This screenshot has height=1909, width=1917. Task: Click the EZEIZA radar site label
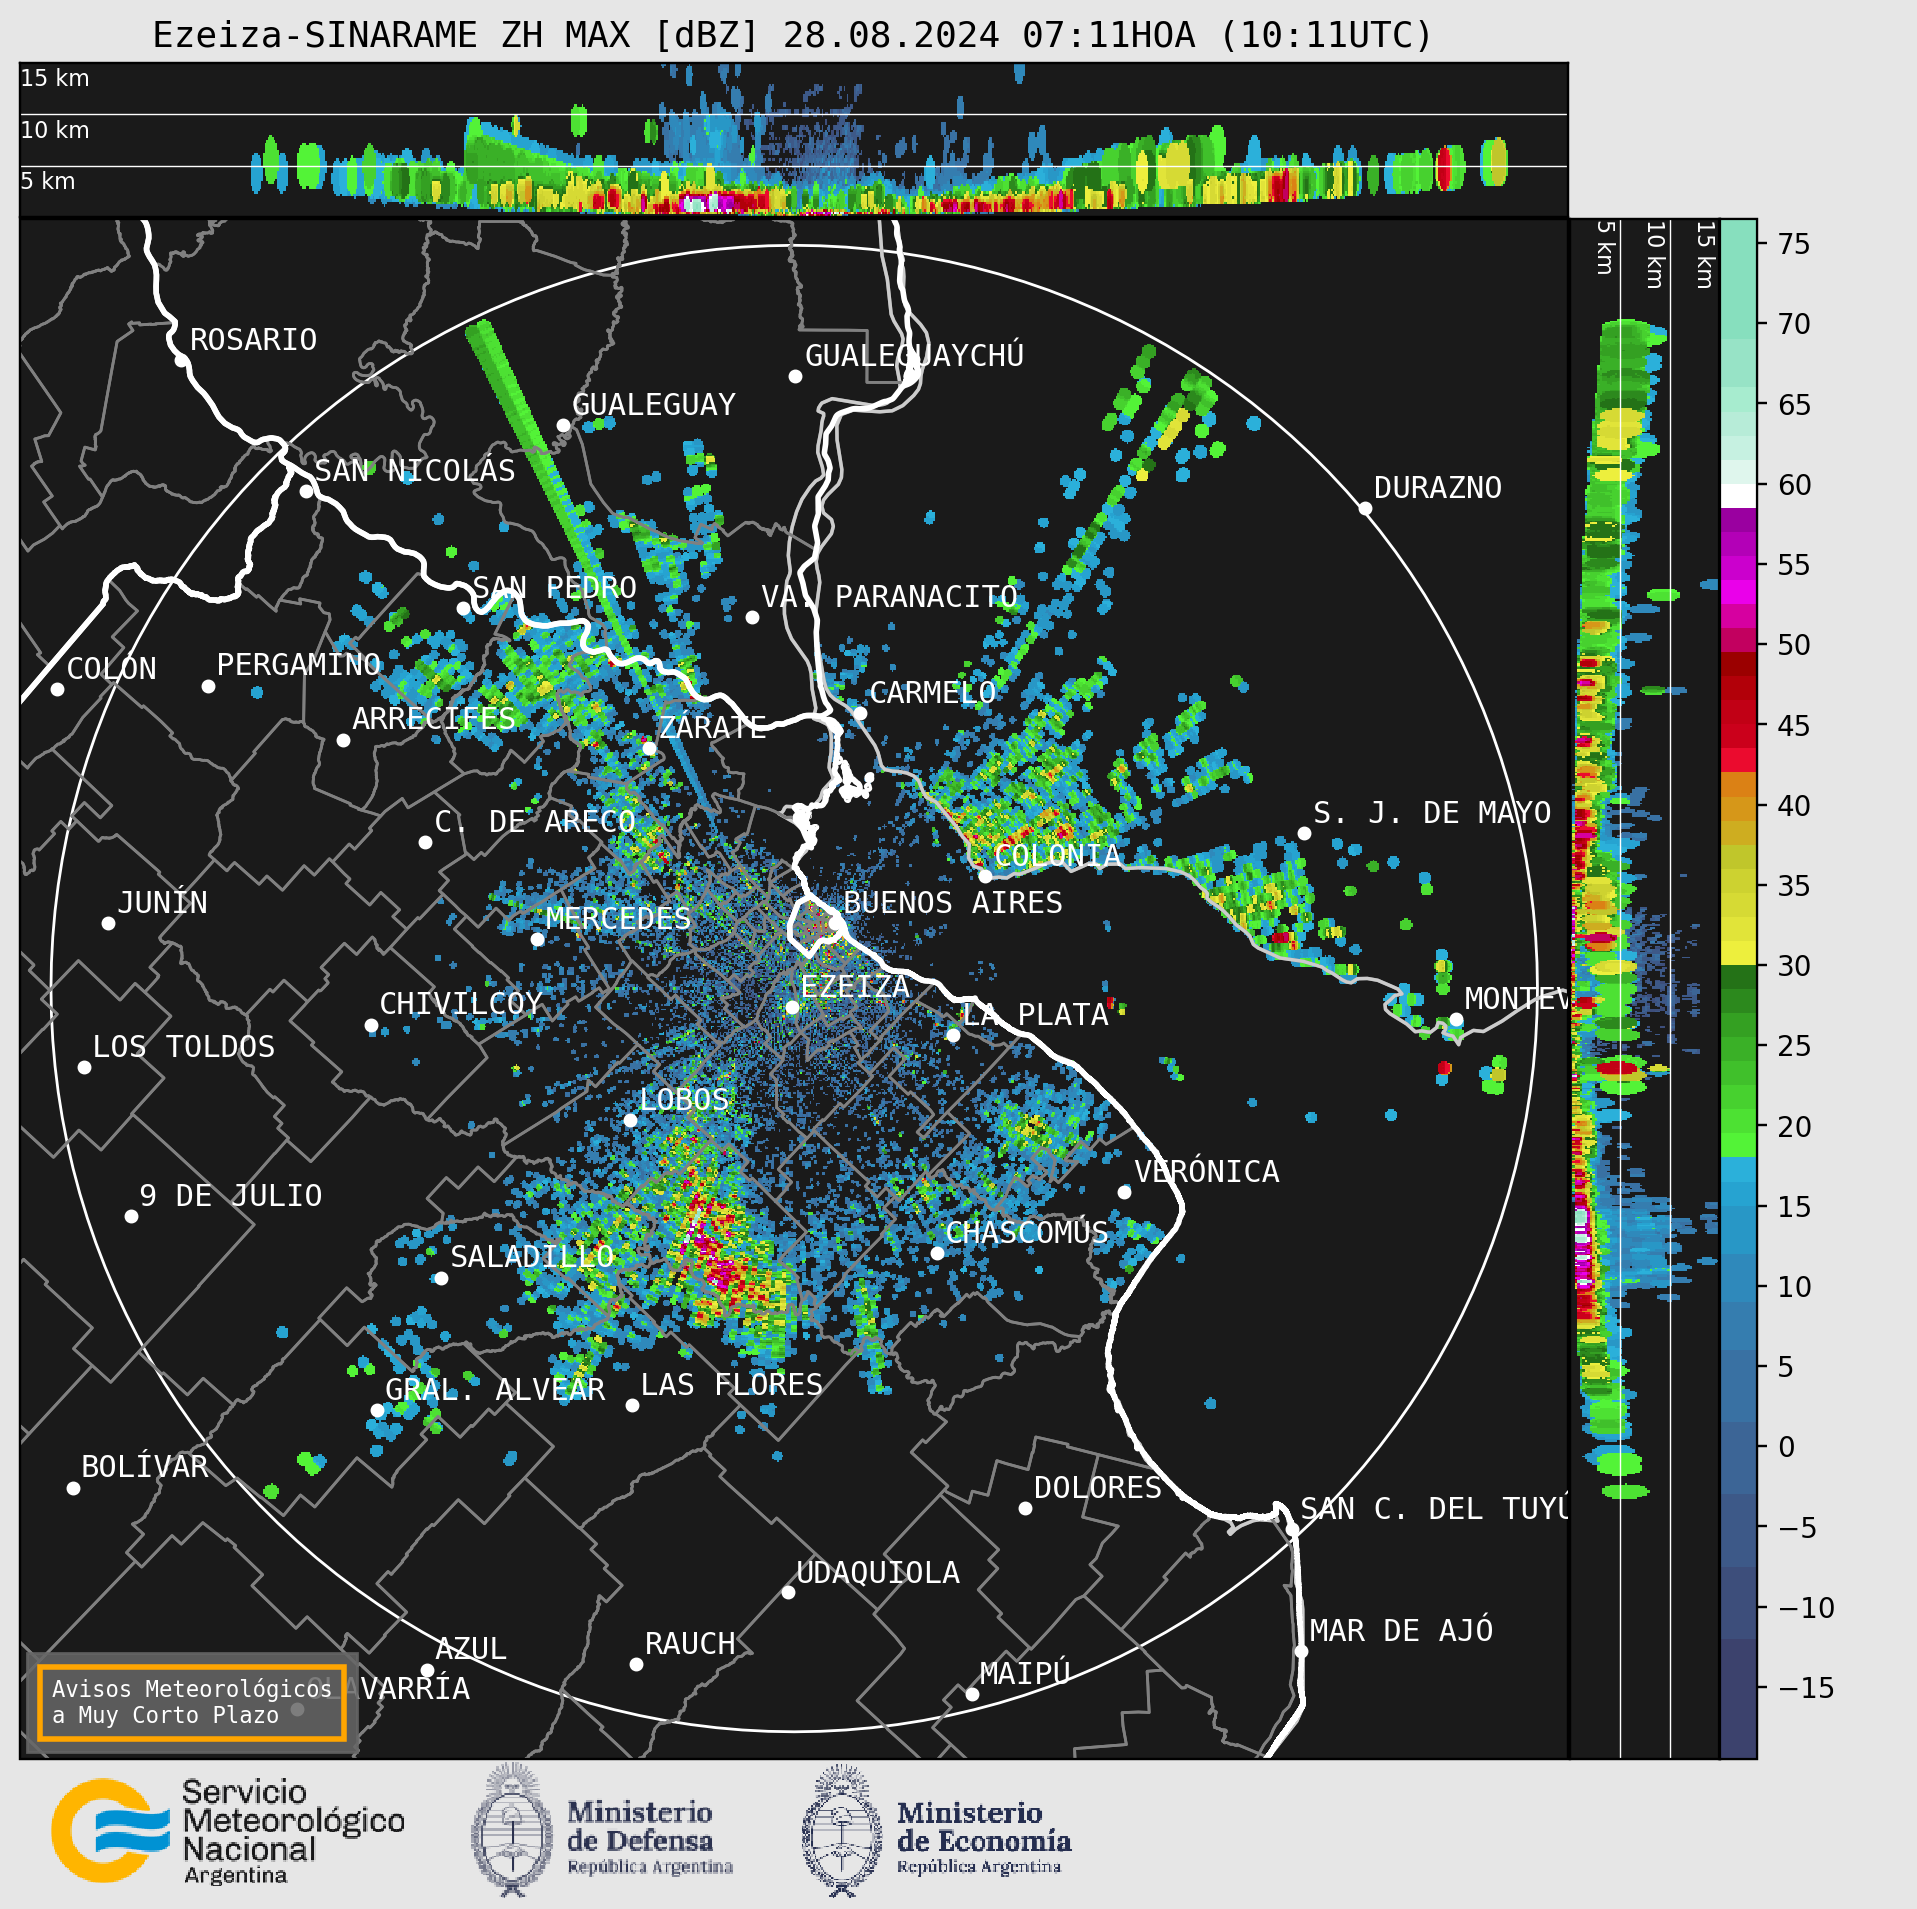[x=854, y=986]
